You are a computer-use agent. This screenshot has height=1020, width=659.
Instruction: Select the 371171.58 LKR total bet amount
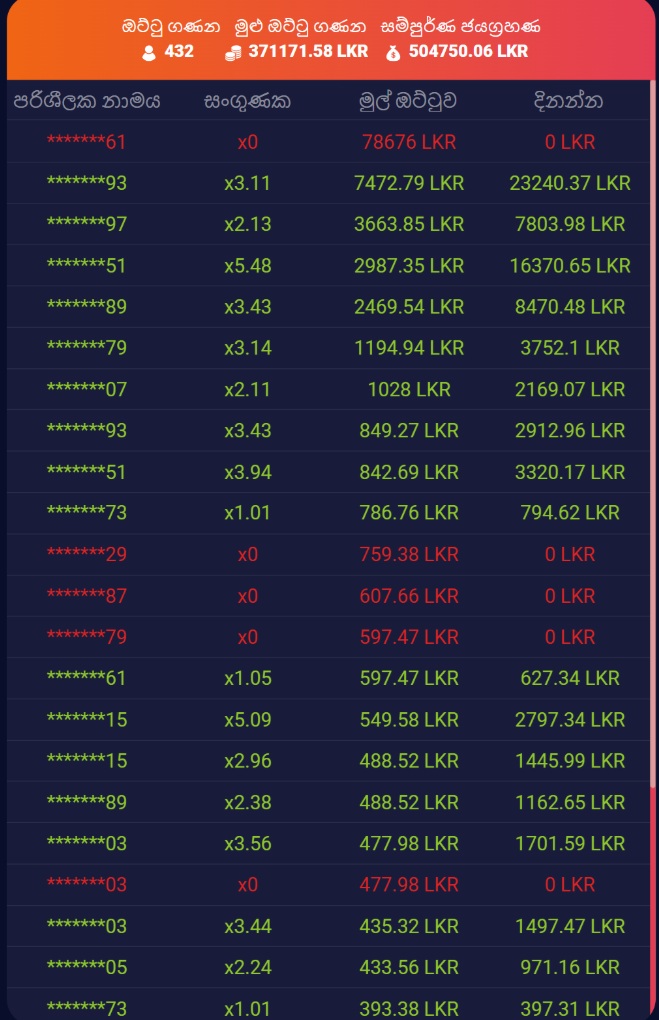[308, 51]
